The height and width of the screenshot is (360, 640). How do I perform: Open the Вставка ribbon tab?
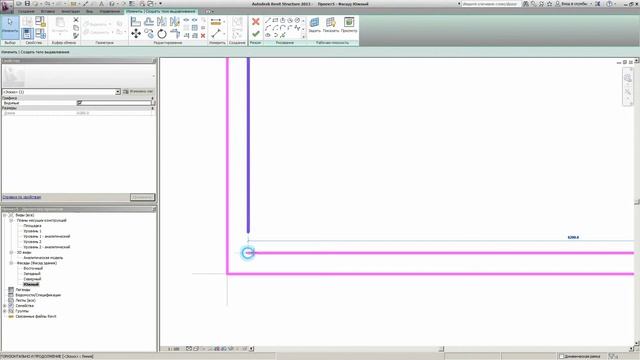click(x=48, y=11)
